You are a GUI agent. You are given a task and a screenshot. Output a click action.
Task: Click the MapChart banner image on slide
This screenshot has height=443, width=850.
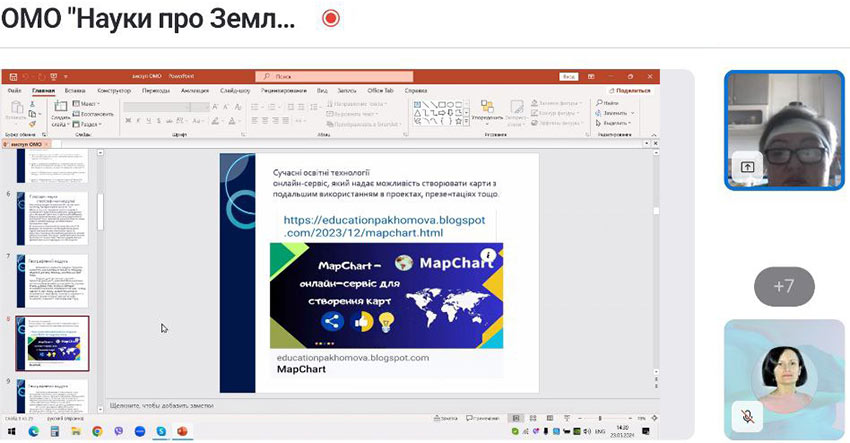387,296
